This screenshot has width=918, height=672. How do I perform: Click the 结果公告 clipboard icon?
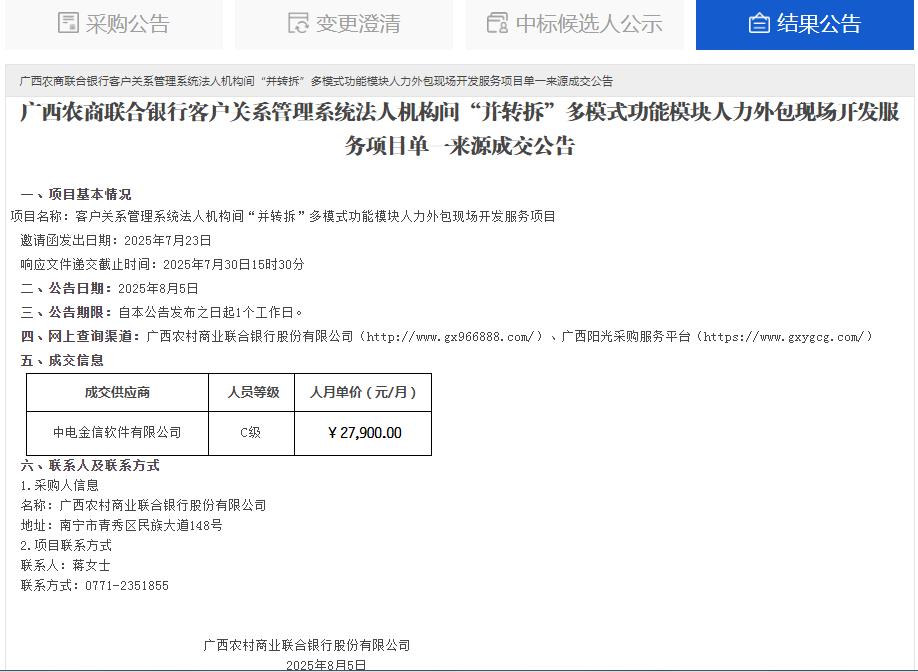759,23
